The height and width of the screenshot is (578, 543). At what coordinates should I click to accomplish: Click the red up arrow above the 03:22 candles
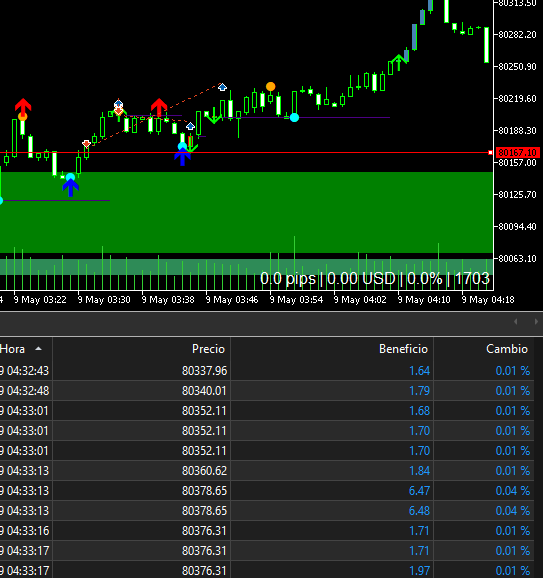23,107
